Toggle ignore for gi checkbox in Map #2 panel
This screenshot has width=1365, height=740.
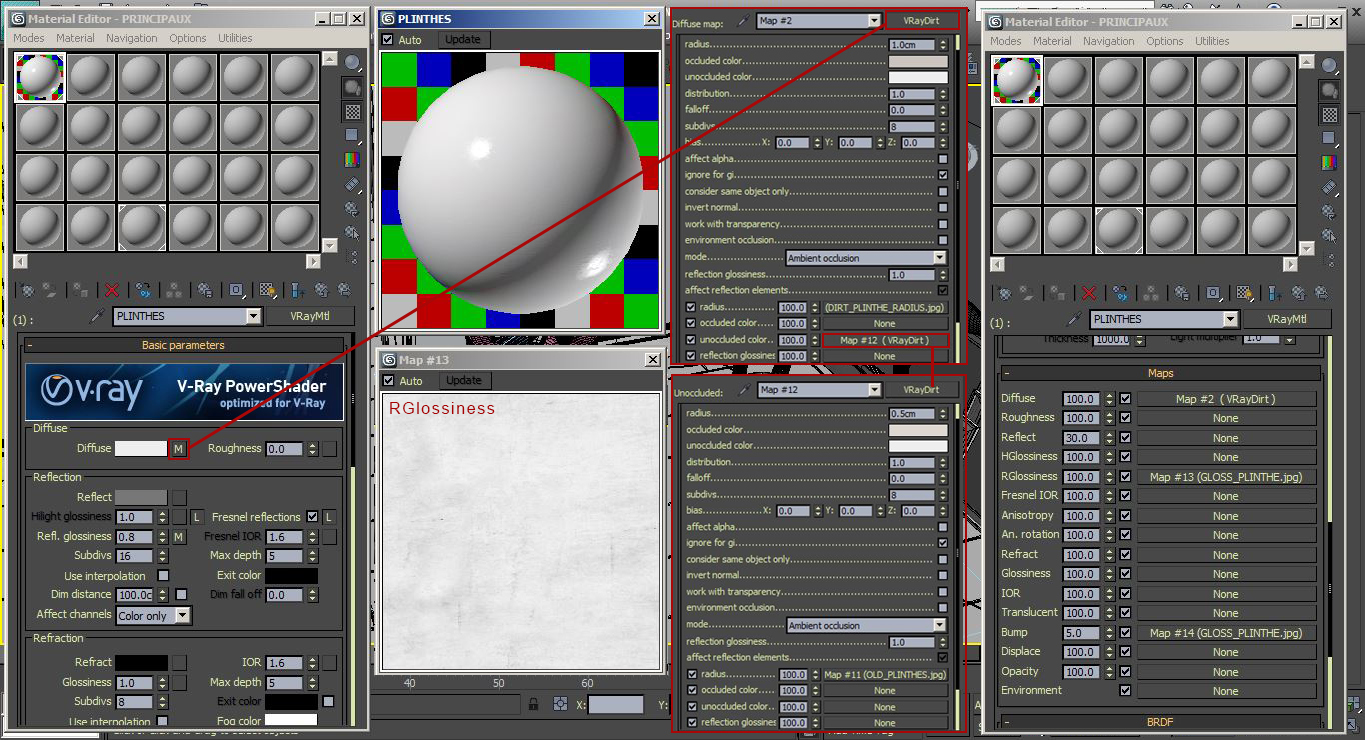pyautogui.click(x=943, y=175)
